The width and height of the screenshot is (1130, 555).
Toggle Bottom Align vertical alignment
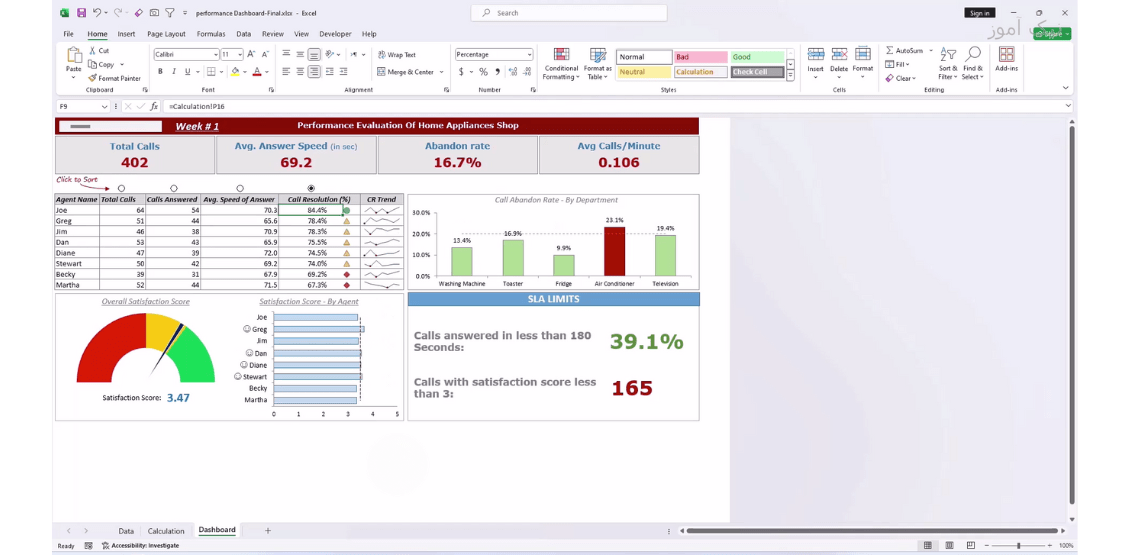point(314,54)
